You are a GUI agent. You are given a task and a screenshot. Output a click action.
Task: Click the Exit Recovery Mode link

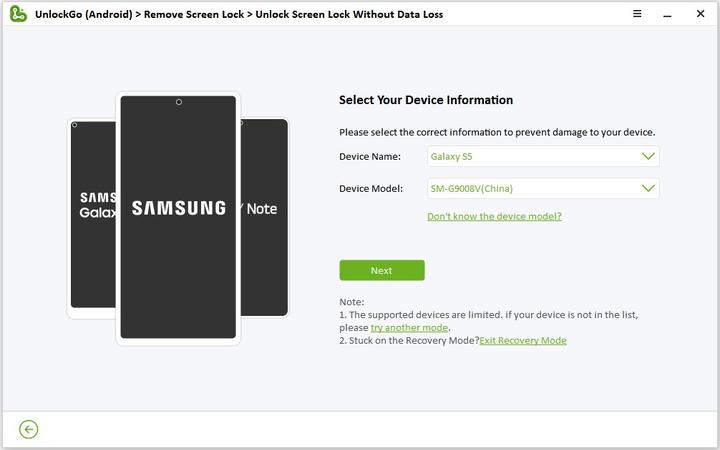coord(523,341)
